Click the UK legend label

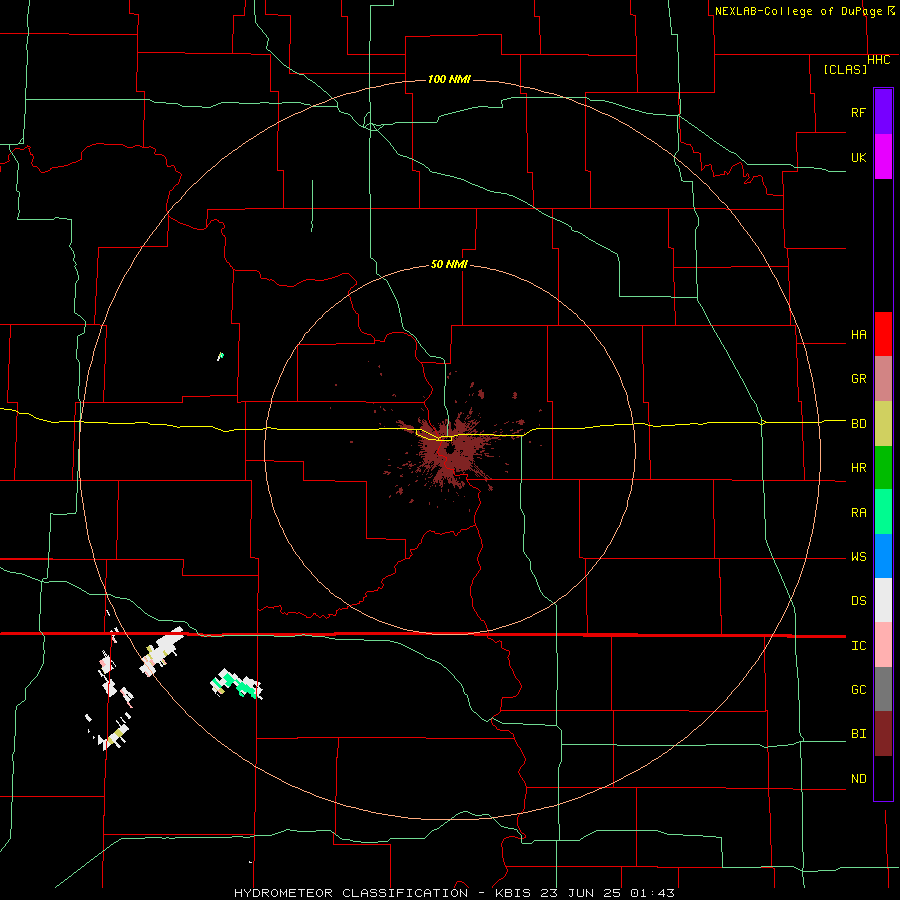[x=859, y=157]
